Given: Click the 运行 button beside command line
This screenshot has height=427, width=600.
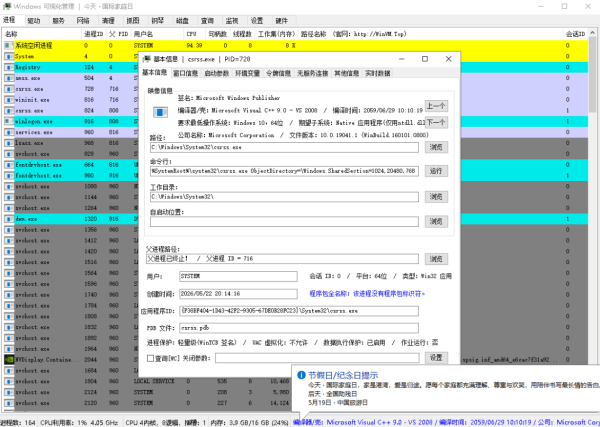Looking at the screenshot, I should pos(436,171).
